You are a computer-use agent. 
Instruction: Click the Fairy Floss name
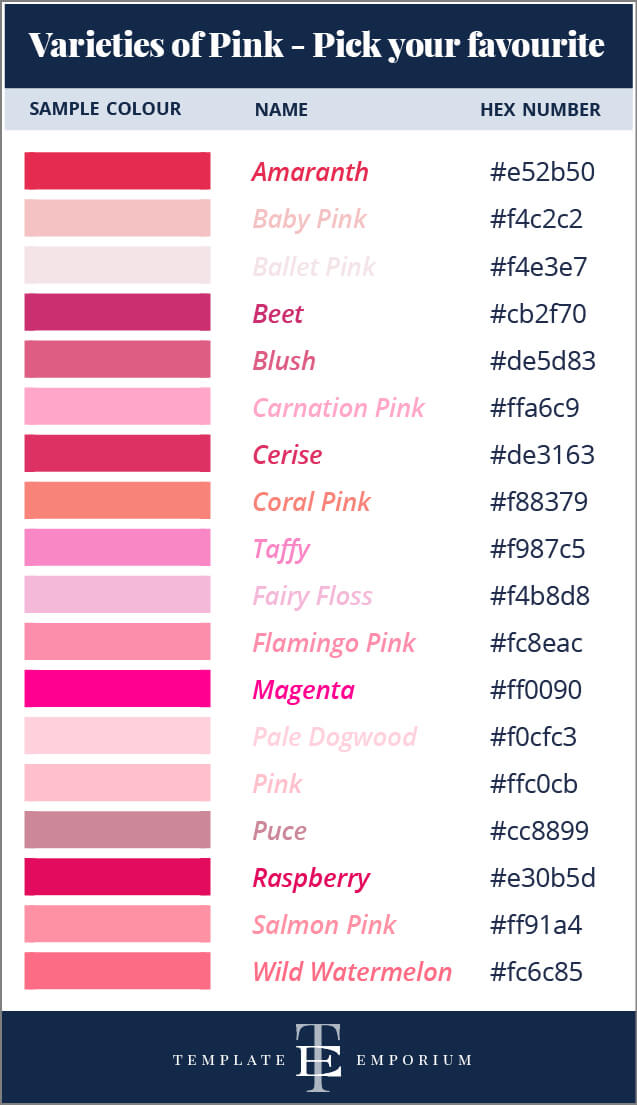coord(312,596)
